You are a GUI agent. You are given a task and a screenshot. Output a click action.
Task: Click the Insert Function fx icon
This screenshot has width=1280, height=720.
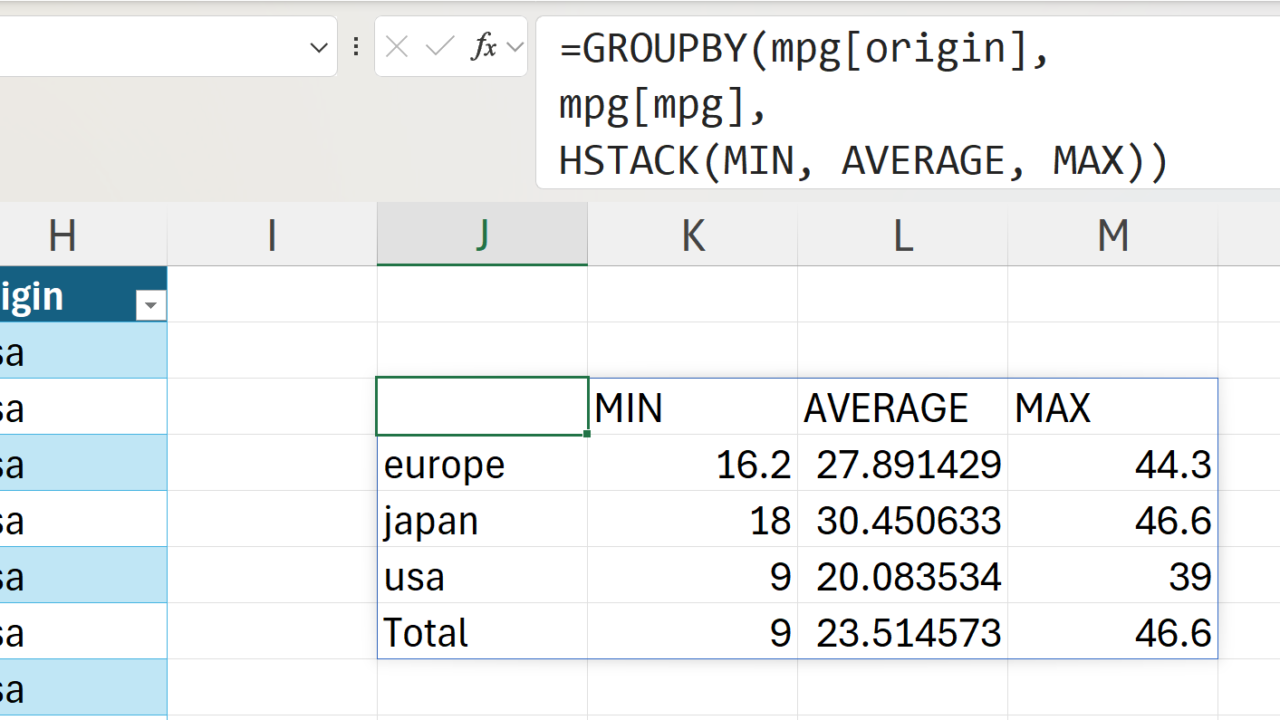pos(484,47)
